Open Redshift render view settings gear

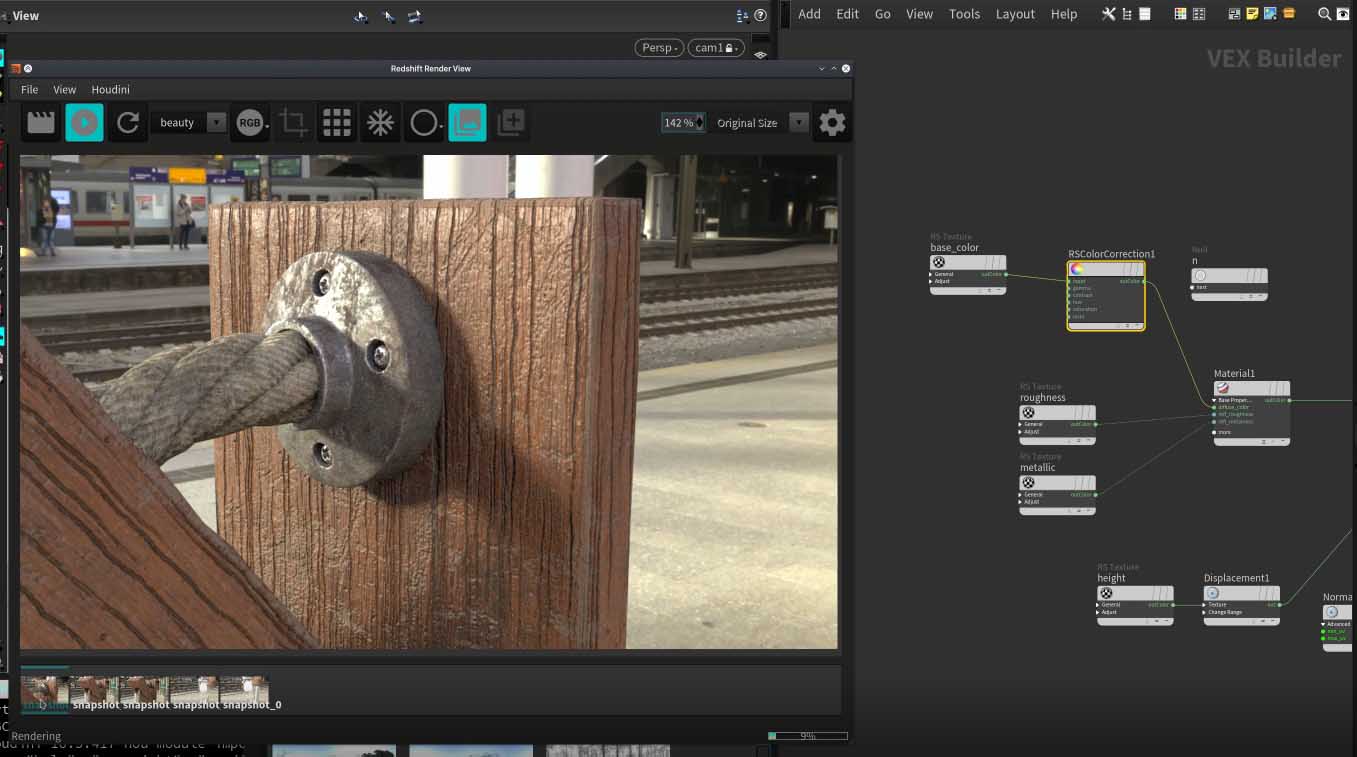(x=832, y=123)
